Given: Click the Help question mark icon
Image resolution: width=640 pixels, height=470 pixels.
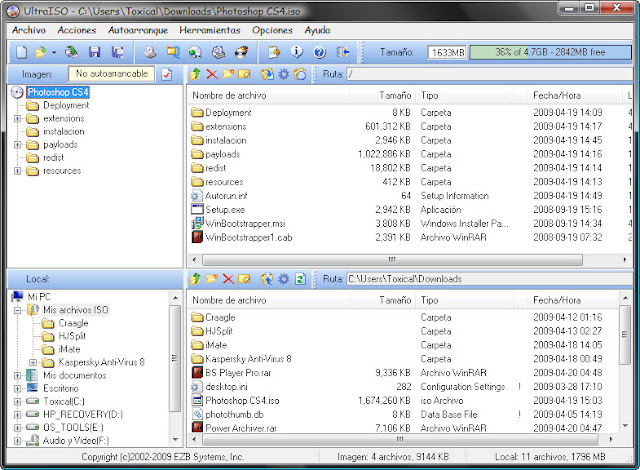Looking at the screenshot, I should click(x=320, y=52).
